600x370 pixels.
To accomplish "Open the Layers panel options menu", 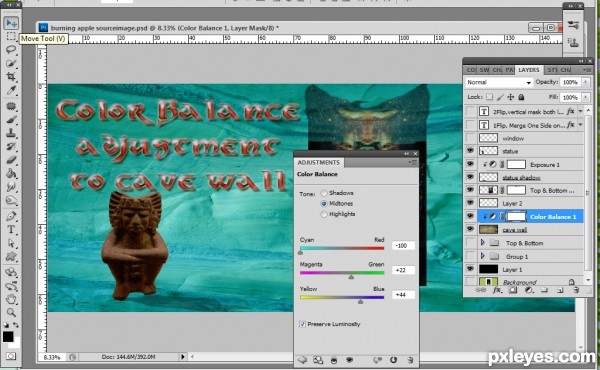I will 587,70.
